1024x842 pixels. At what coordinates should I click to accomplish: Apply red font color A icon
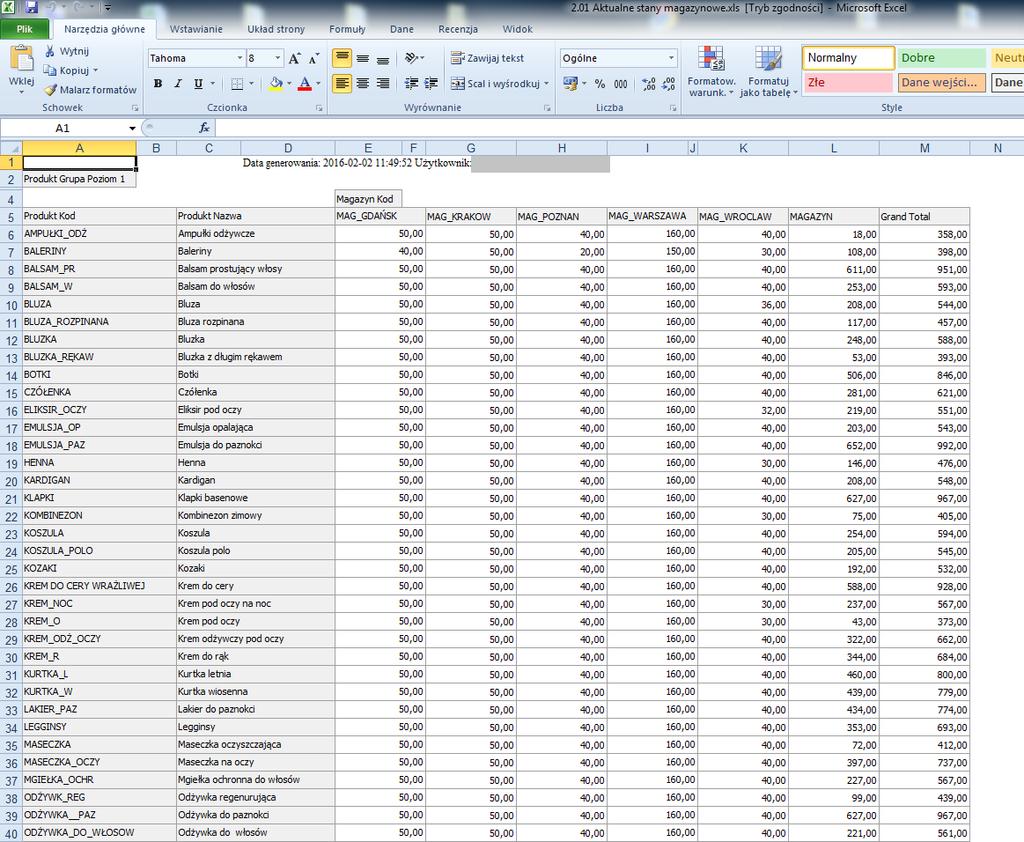click(304, 84)
